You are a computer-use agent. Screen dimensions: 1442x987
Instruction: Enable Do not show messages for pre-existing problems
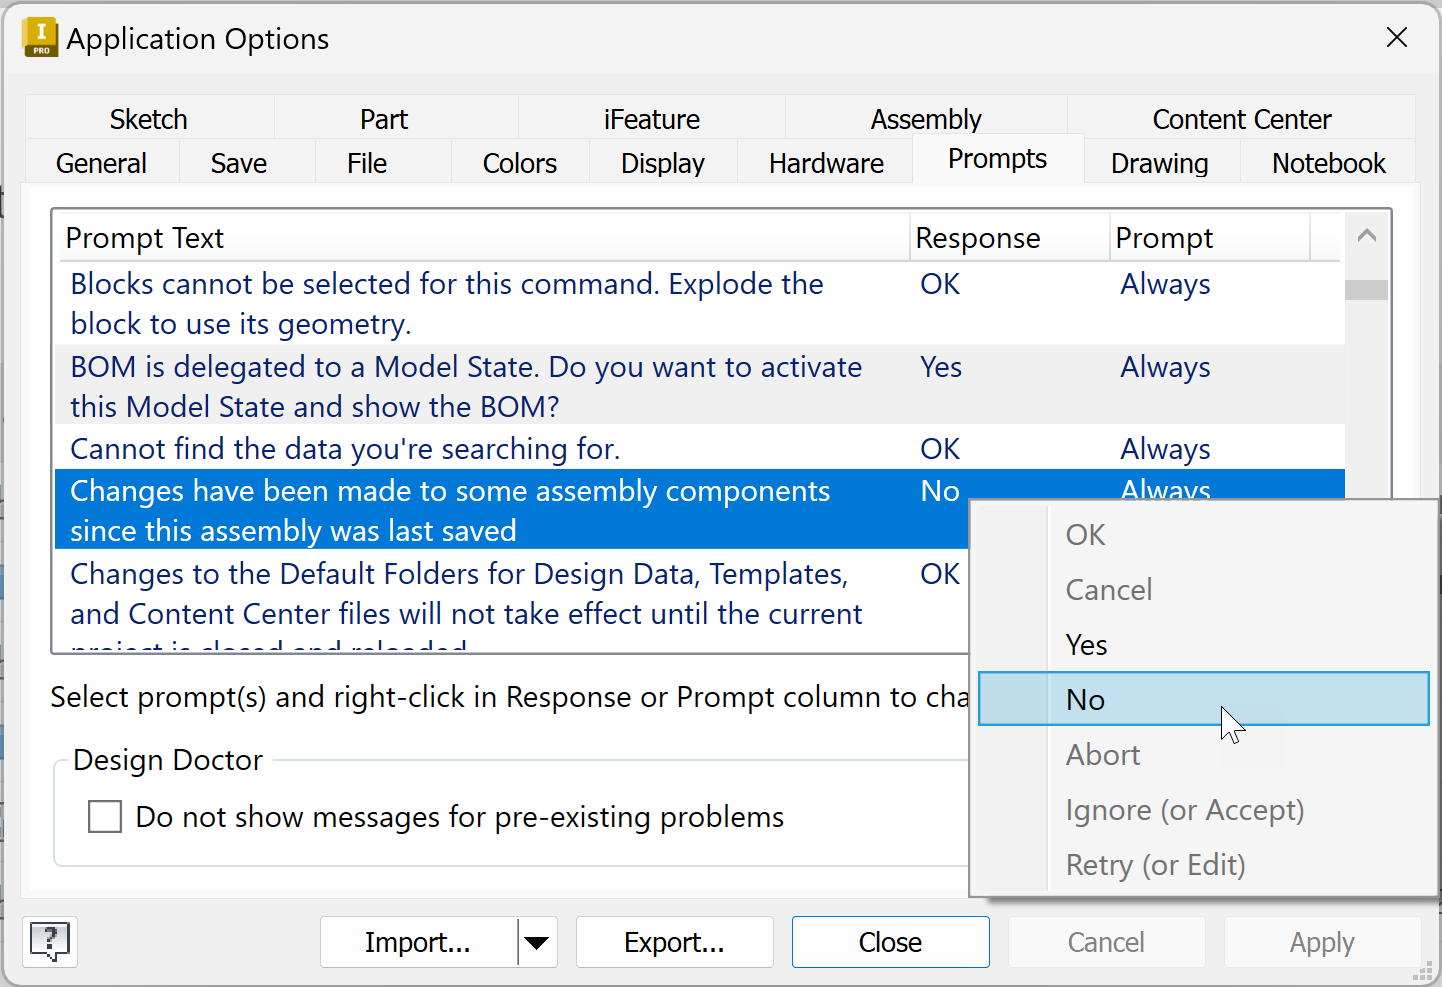point(105,817)
